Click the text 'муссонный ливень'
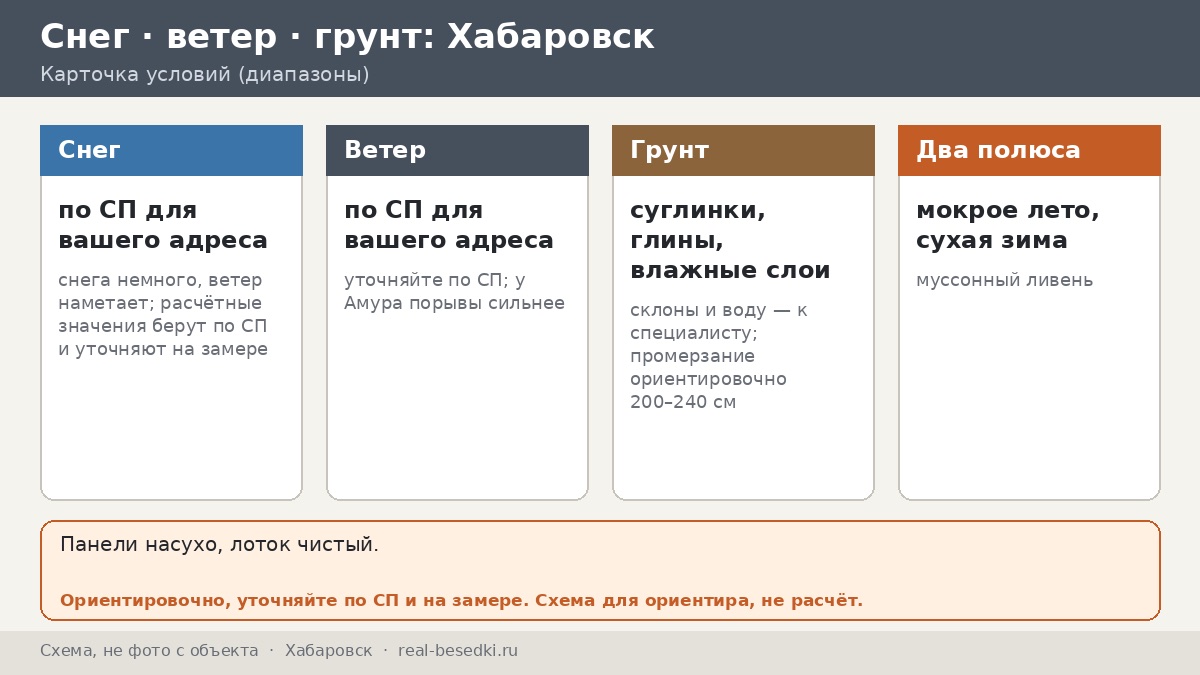The height and width of the screenshot is (675, 1200). click(x=1005, y=280)
